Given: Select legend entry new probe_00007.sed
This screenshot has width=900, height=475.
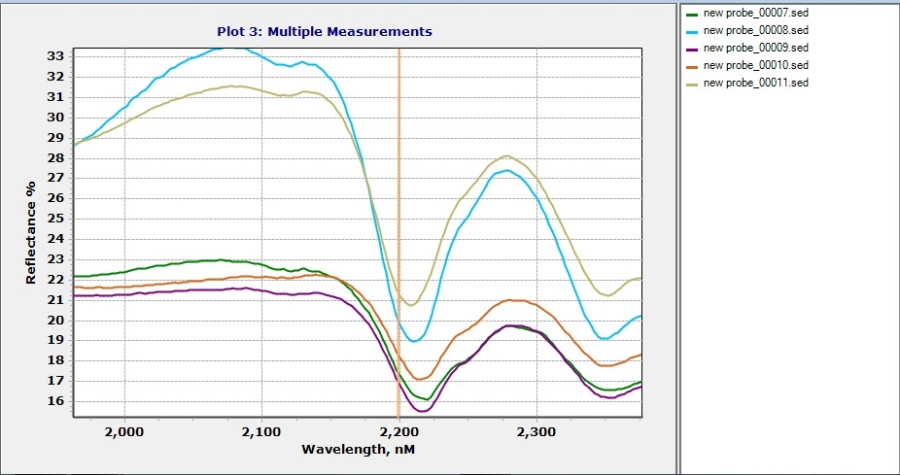Looking at the screenshot, I should pyautogui.click(x=756, y=15).
